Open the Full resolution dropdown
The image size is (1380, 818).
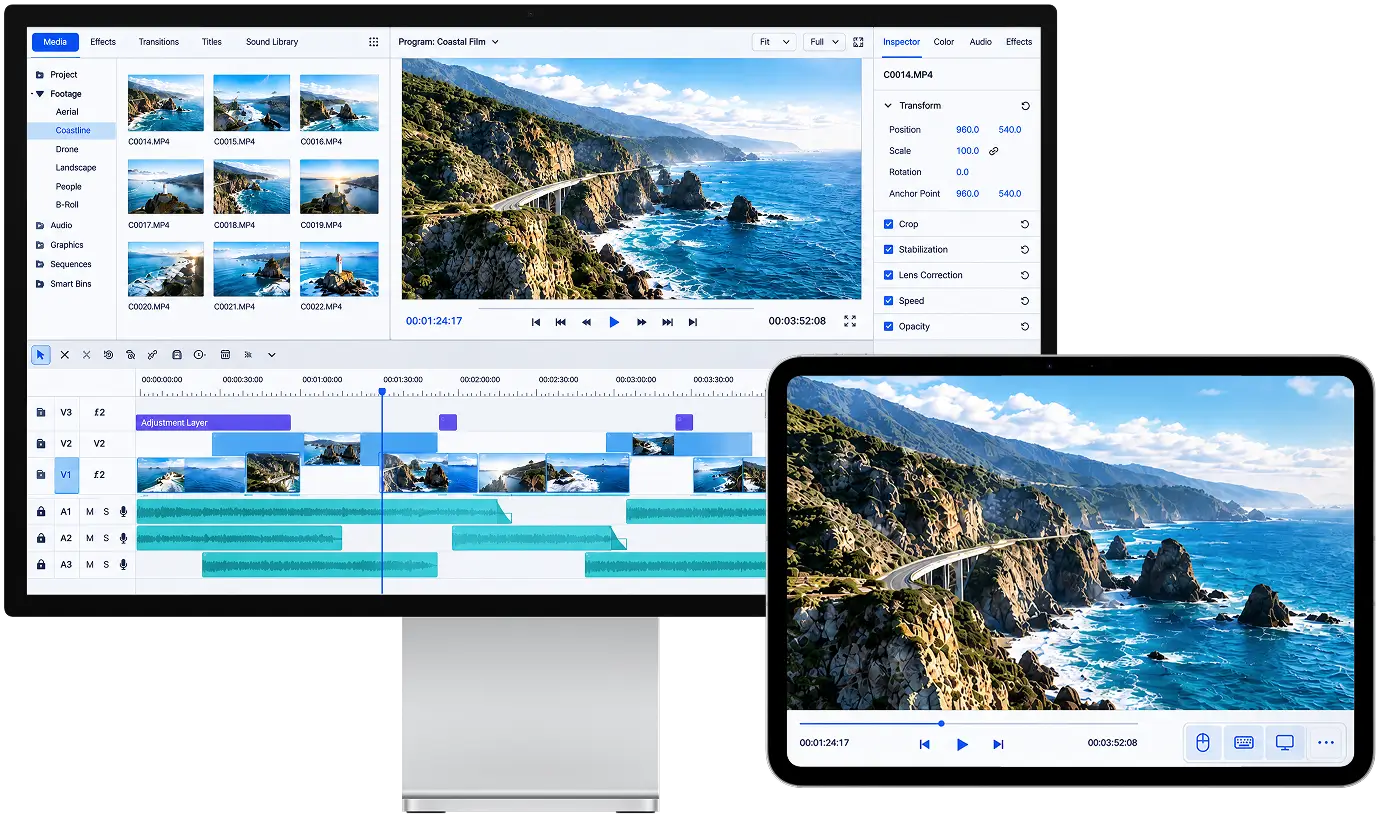click(x=824, y=42)
